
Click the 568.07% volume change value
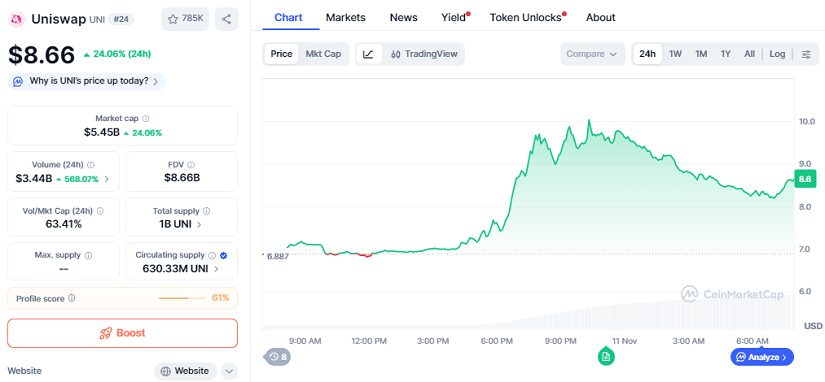pyautogui.click(x=81, y=179)
